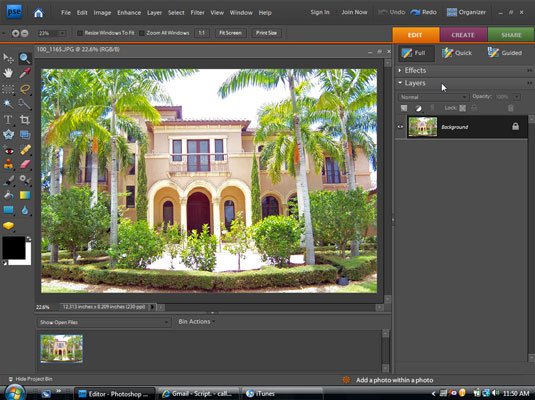Open the Filter menu
The image size is (535, 400).
pos(197,13)
